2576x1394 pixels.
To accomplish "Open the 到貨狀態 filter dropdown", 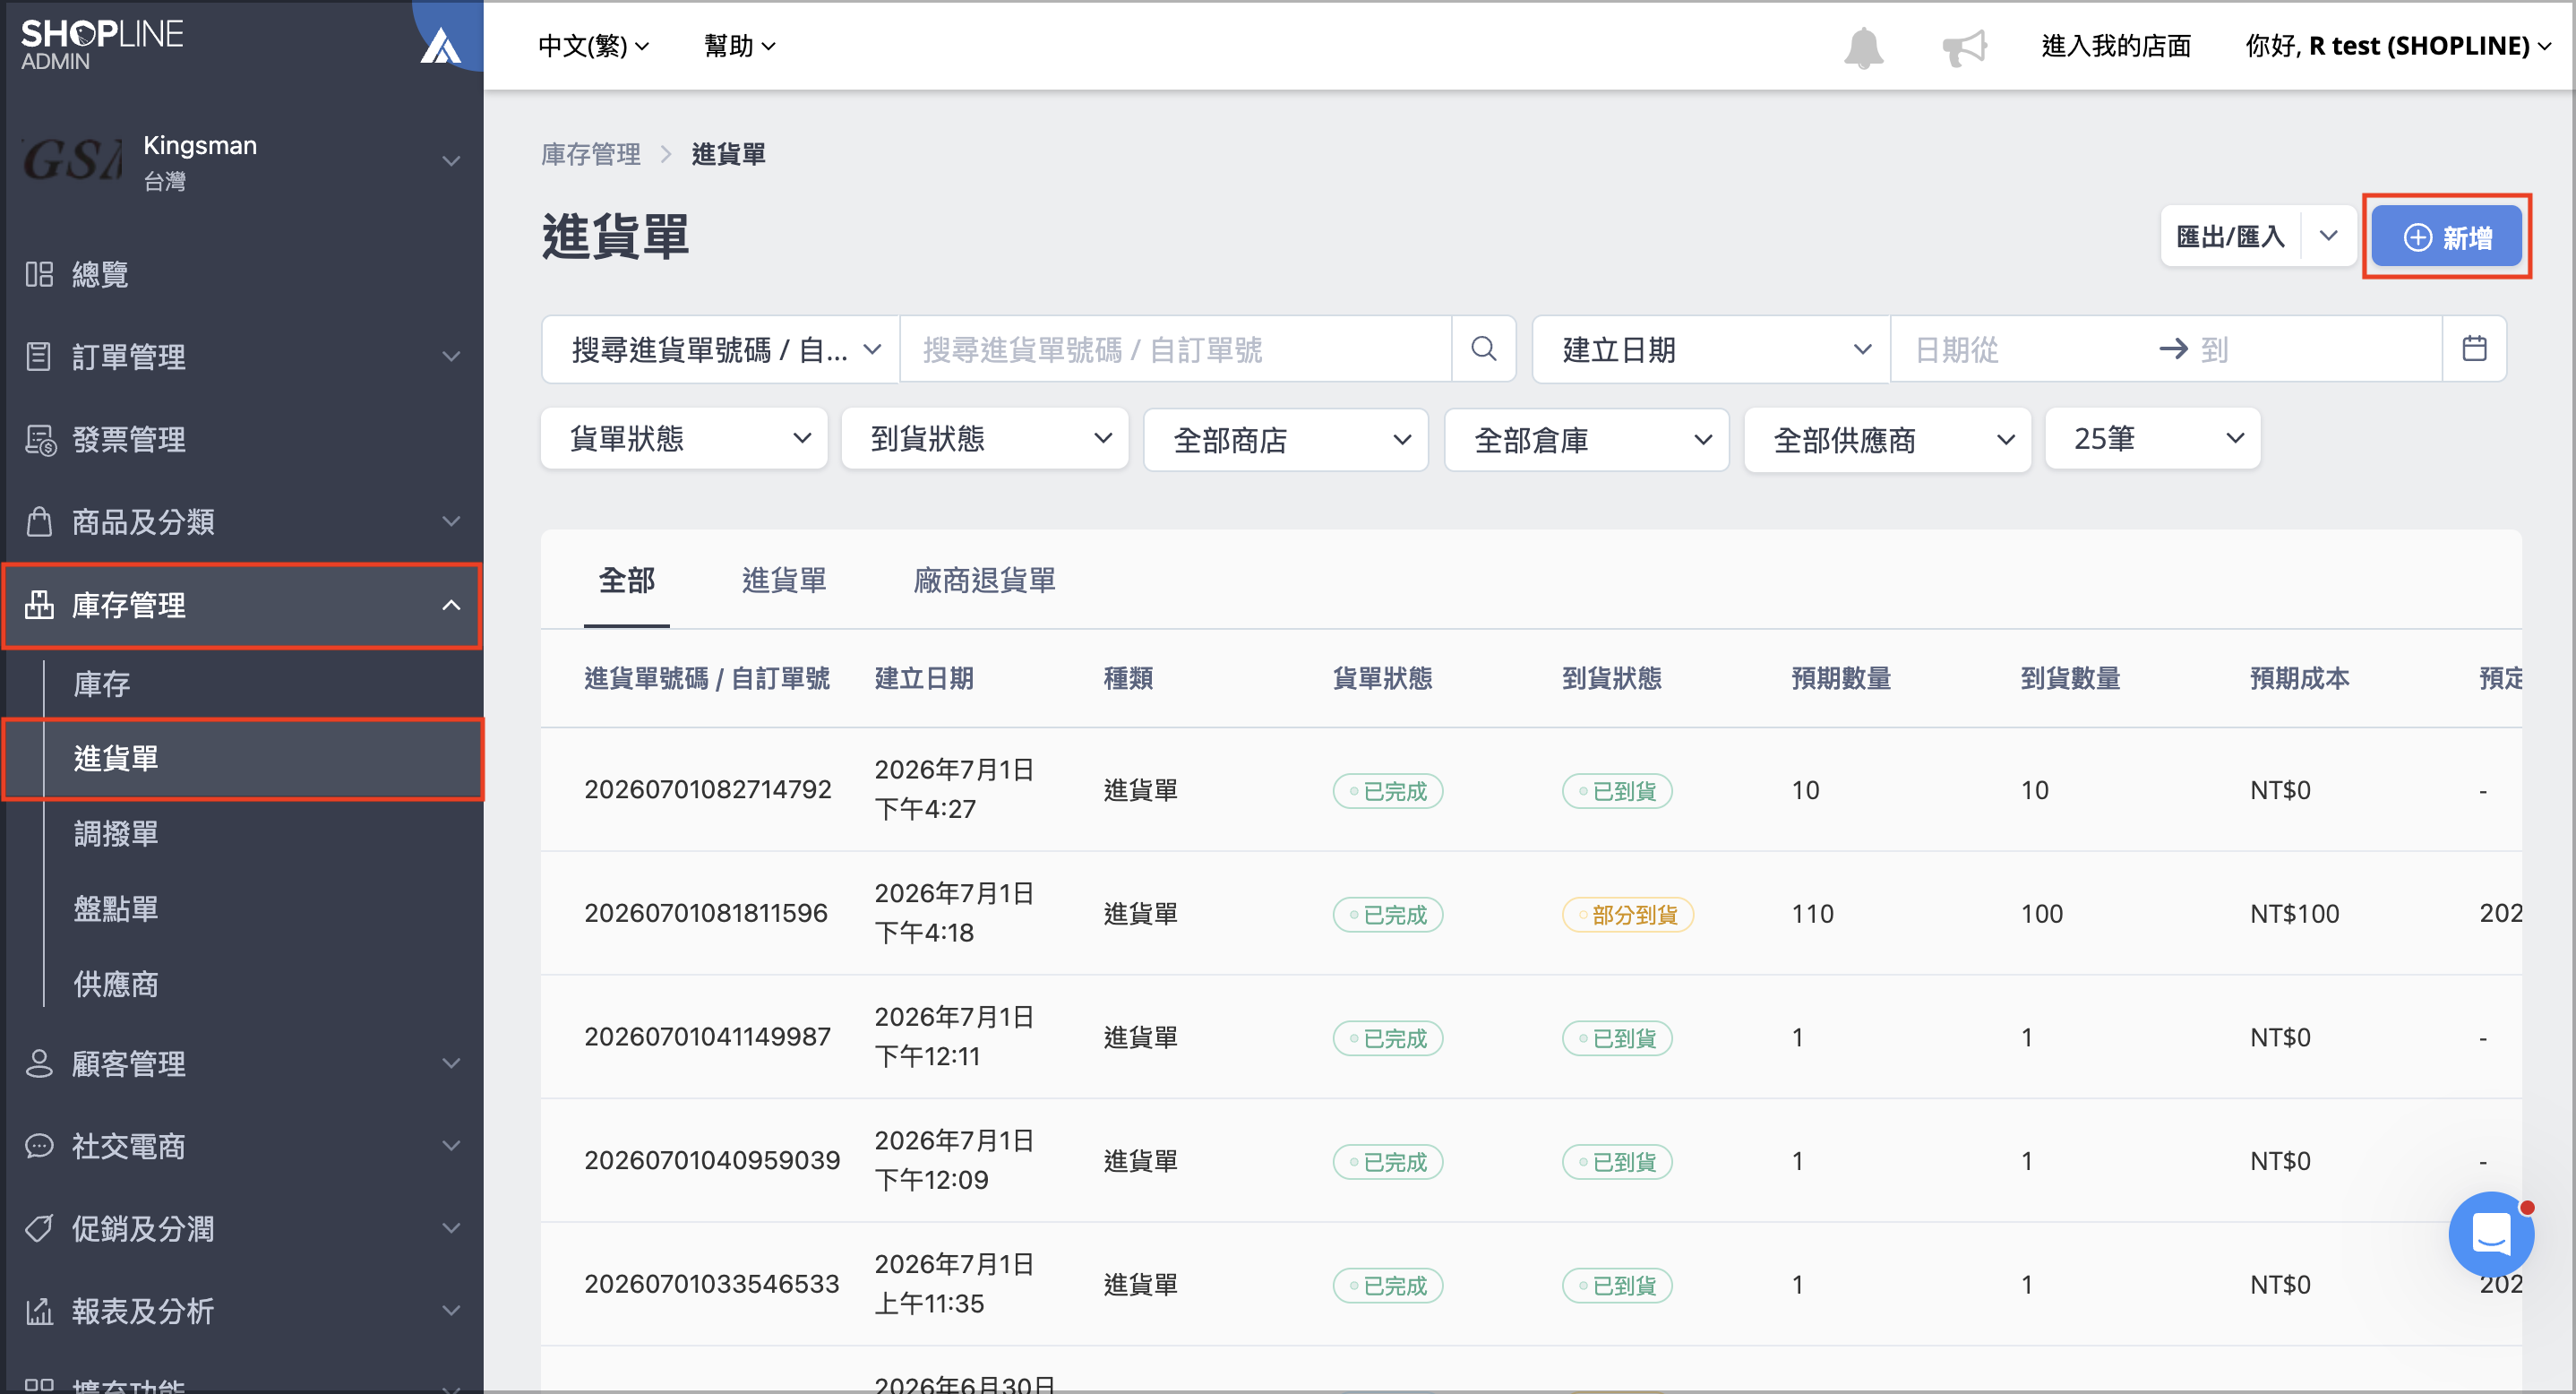I will (985, 438).
